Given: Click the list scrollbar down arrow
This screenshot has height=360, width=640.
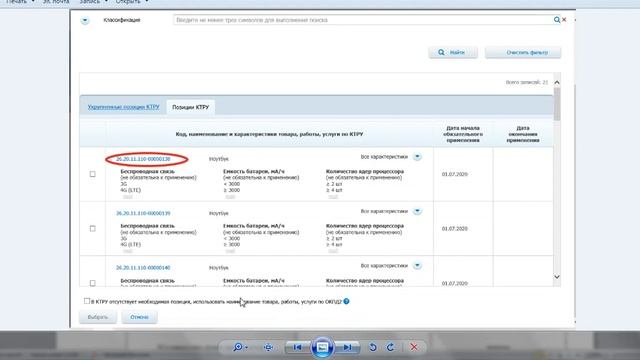Looking at the screenshot, I should coord(557,277).
